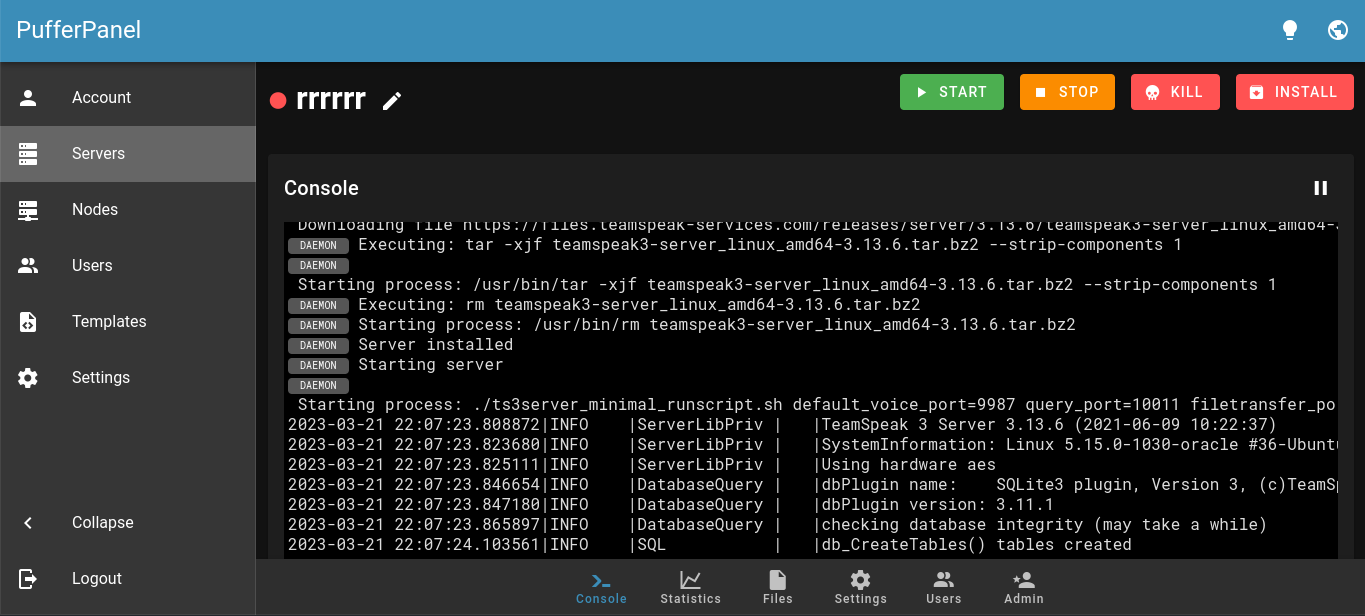This screenshot has width=1365, height=616.
Task: Open the Admin section icon
Action: (1023, 580)
